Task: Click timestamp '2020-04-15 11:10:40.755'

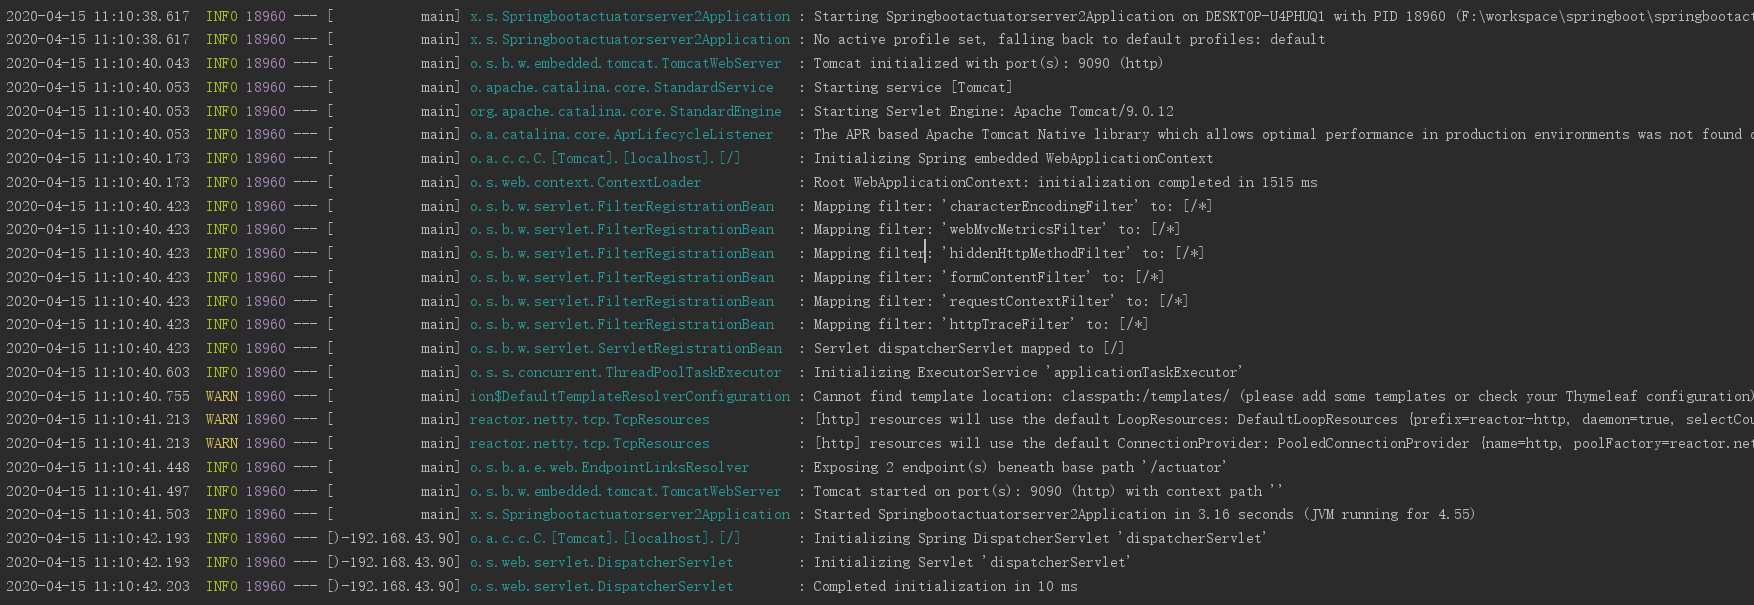Action: point(98,396)
